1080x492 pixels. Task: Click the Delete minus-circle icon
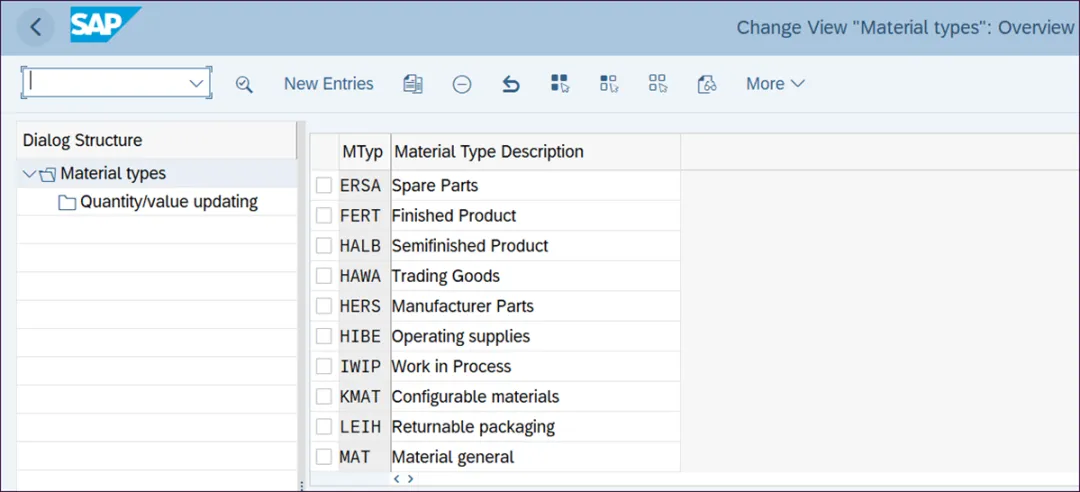462,84
